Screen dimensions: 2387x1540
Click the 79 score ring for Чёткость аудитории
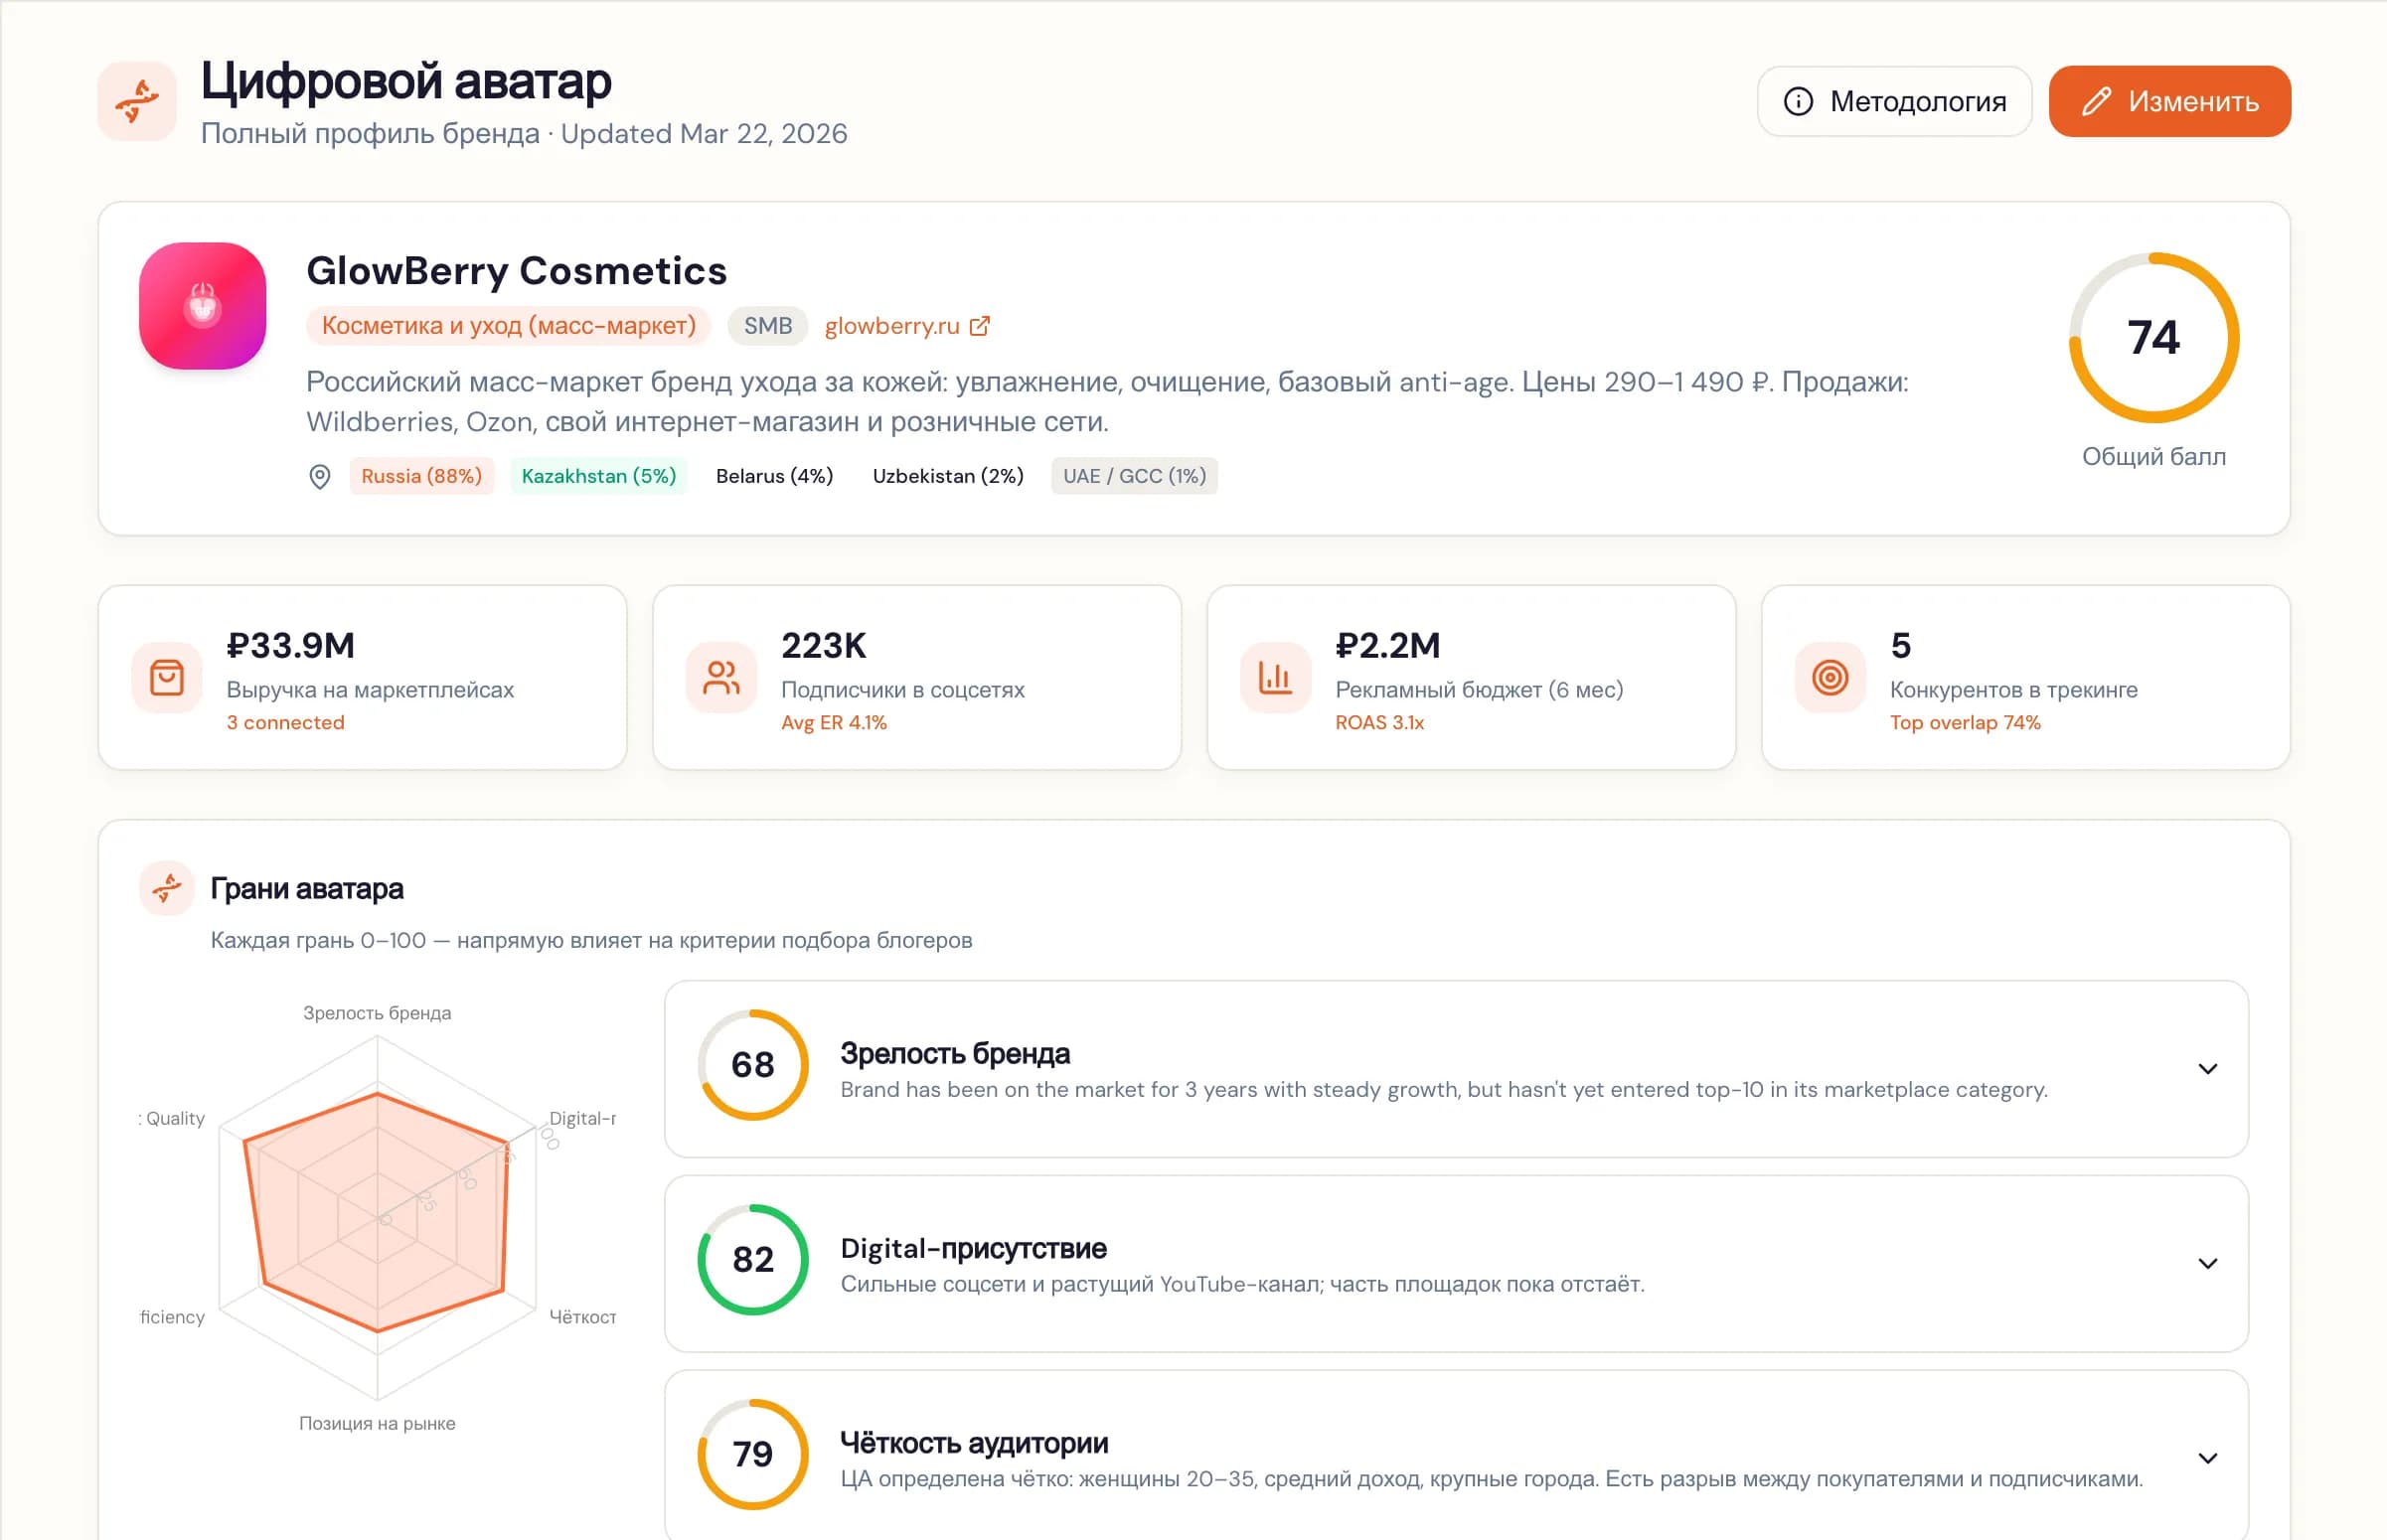753,1455
